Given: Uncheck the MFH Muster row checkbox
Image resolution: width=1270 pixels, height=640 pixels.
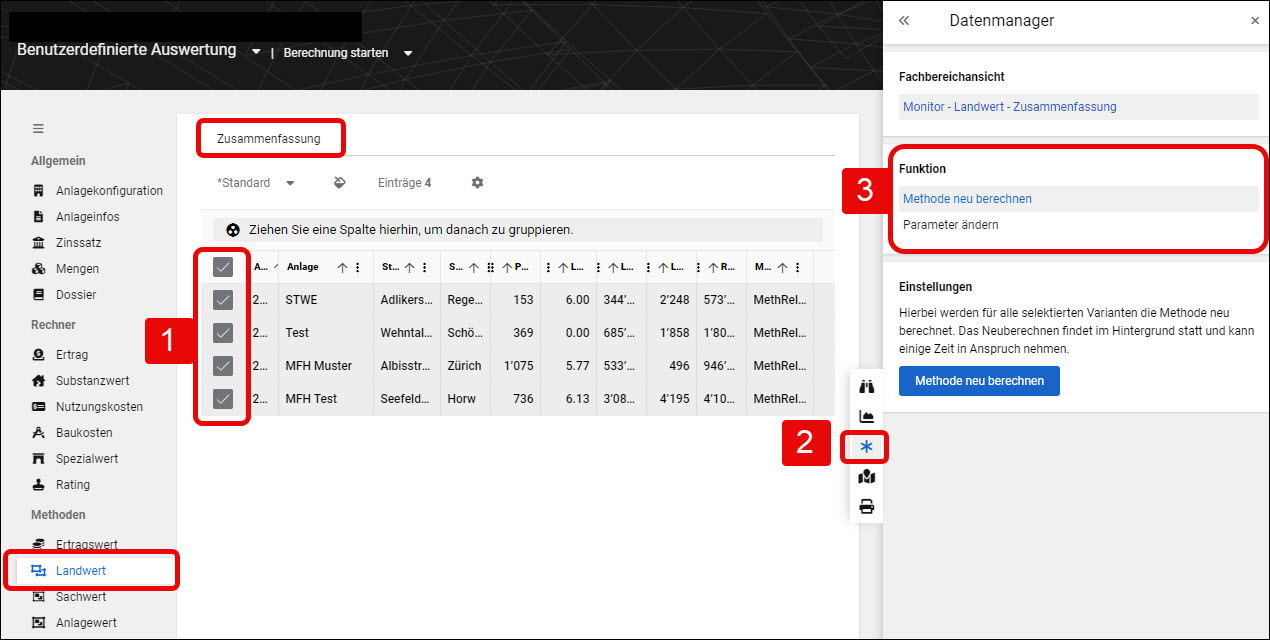Looking at the screenshot, I should tap(223, 365).
